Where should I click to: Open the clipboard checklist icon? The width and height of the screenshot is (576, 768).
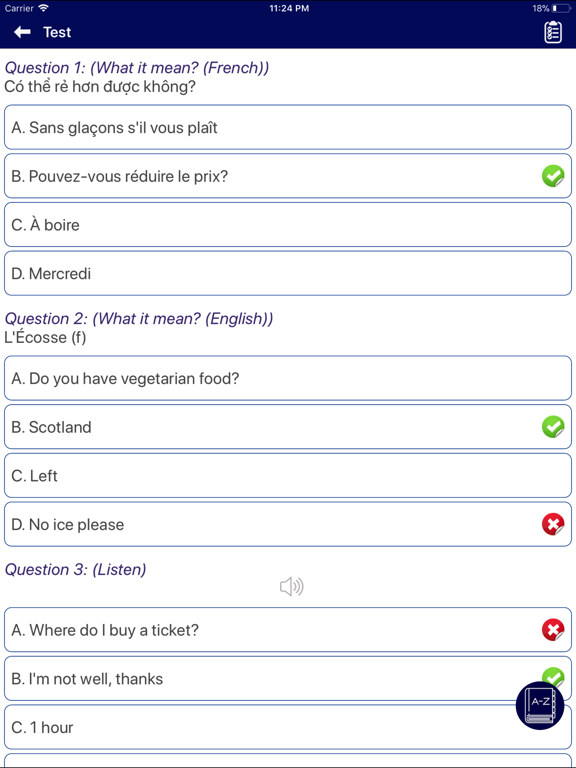(553, 32)
